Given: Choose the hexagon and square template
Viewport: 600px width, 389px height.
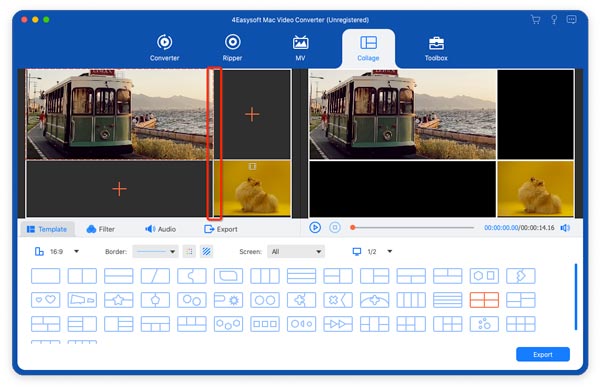Looking at the screenshot, I should pyautogui.click(x=484, y=275).
